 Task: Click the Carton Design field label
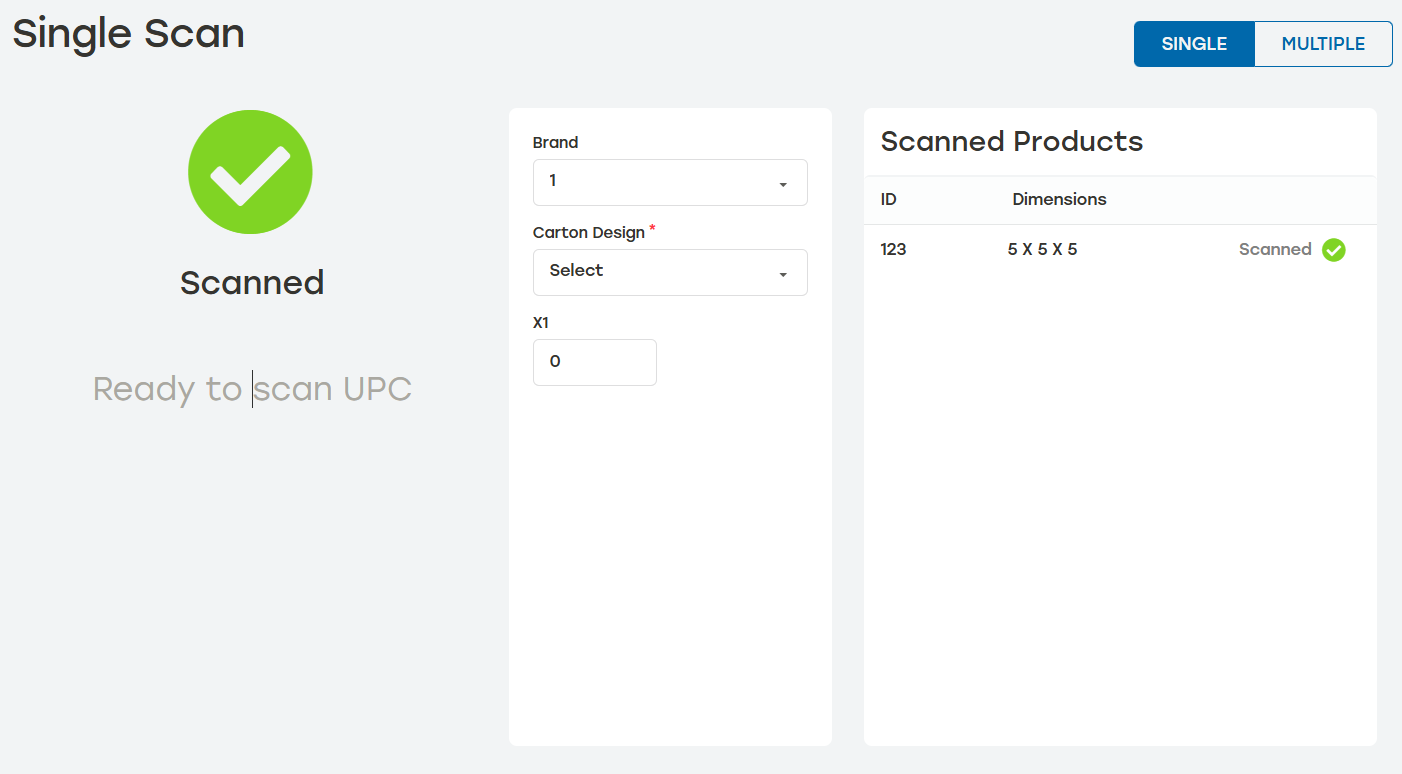tap(588, 232)
